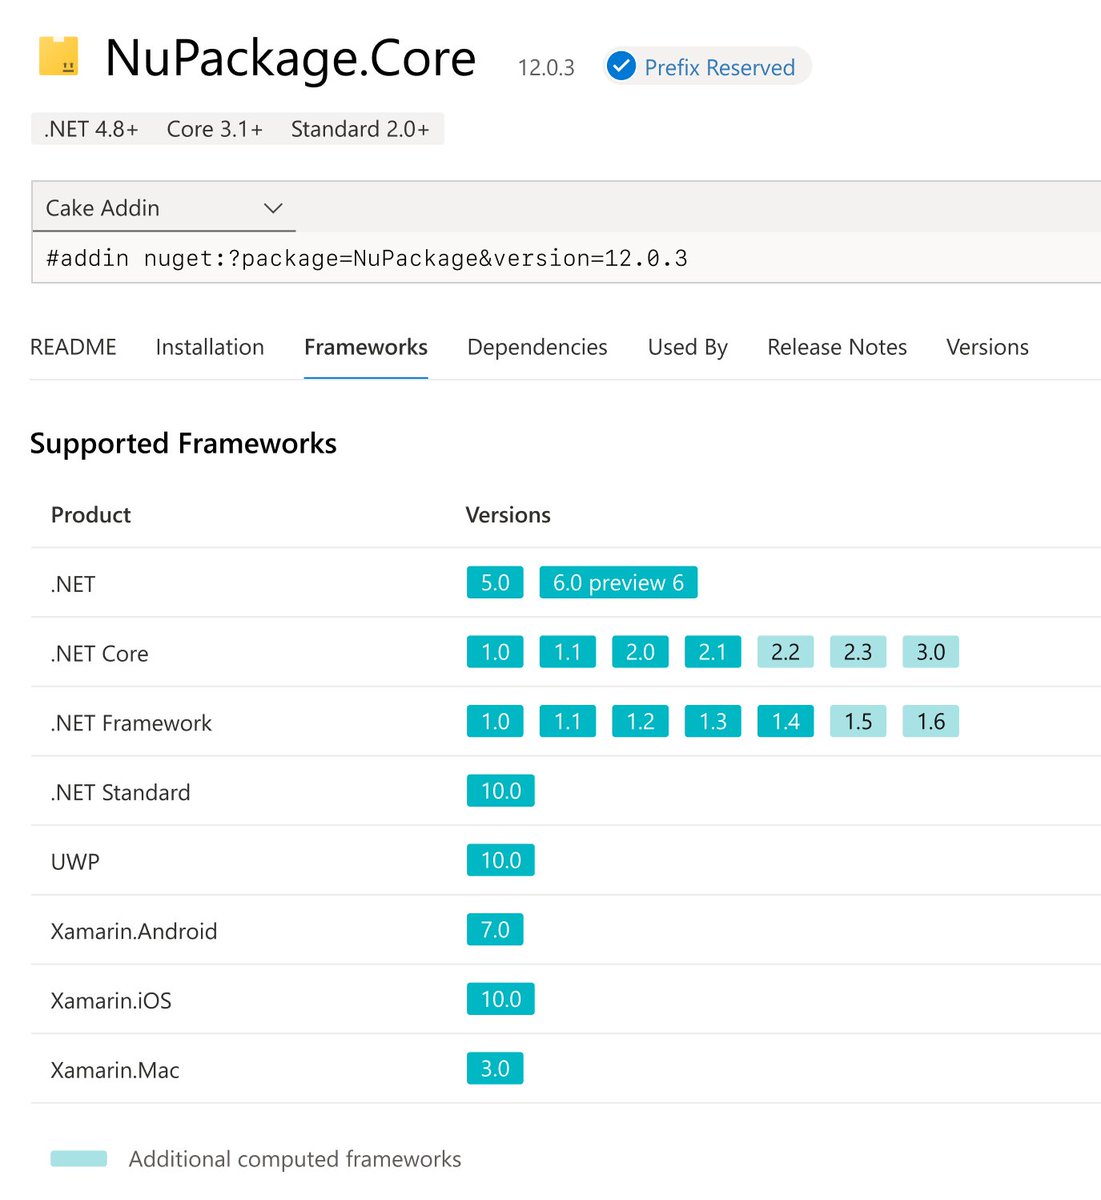
Task: Click version number 12.0.3 beside title
Action: pyautogui.click(x=546, y=68)
